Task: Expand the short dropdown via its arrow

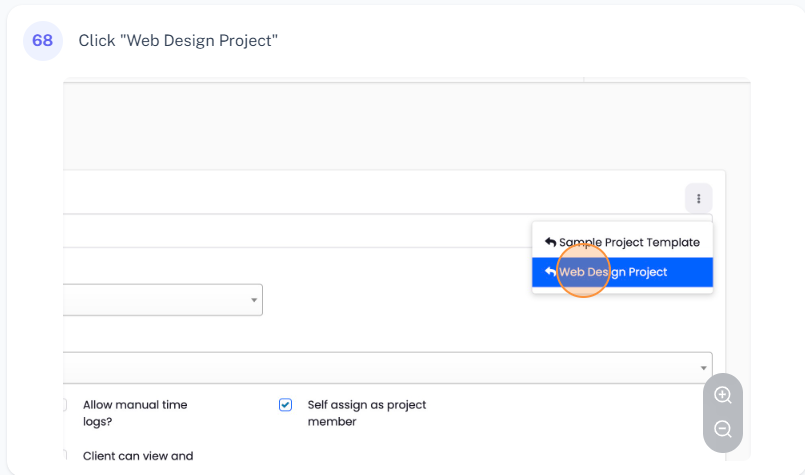Action: pos(254,300)
